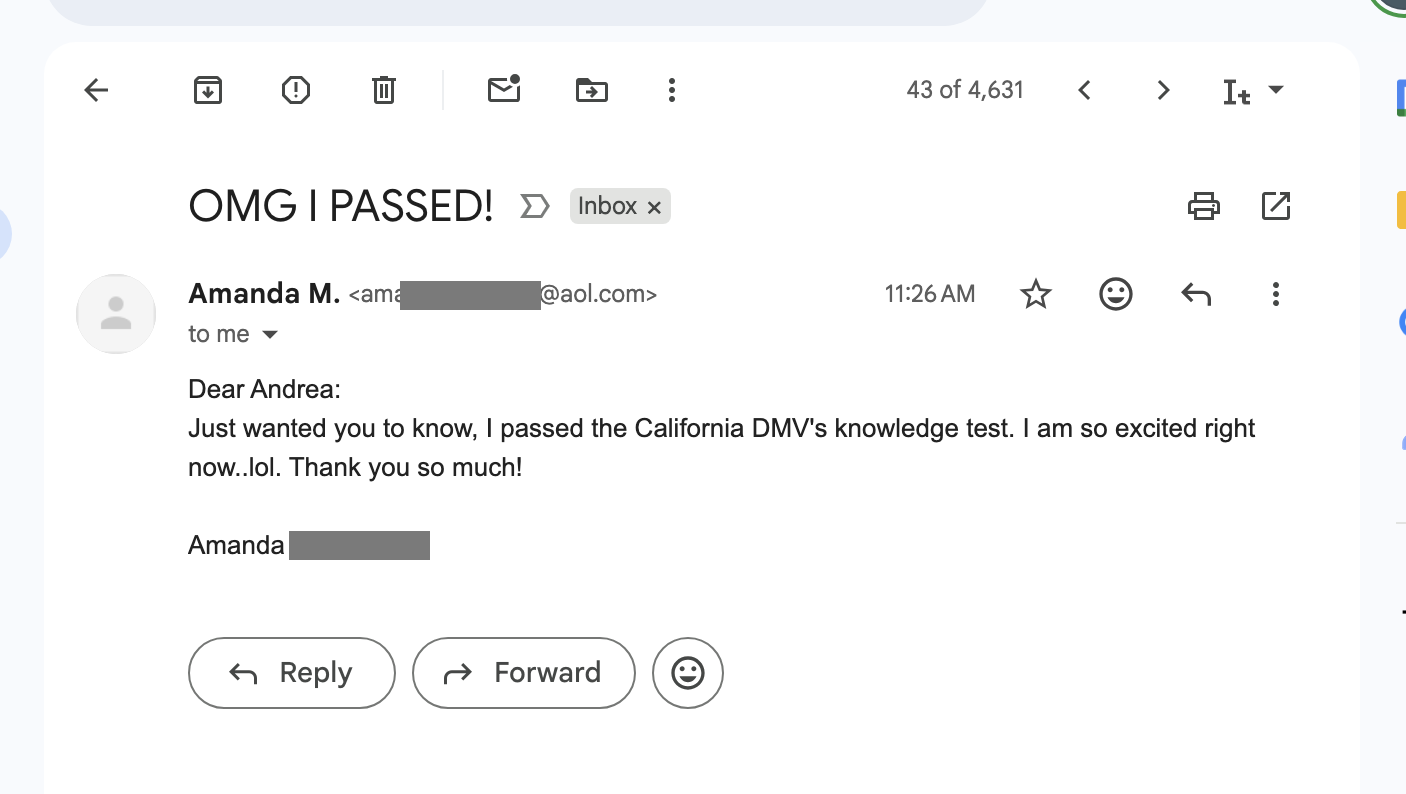Viewport: 1406px width, 794px height.
Task: Go to the newer conversation
Action: tap(1084, 90)
